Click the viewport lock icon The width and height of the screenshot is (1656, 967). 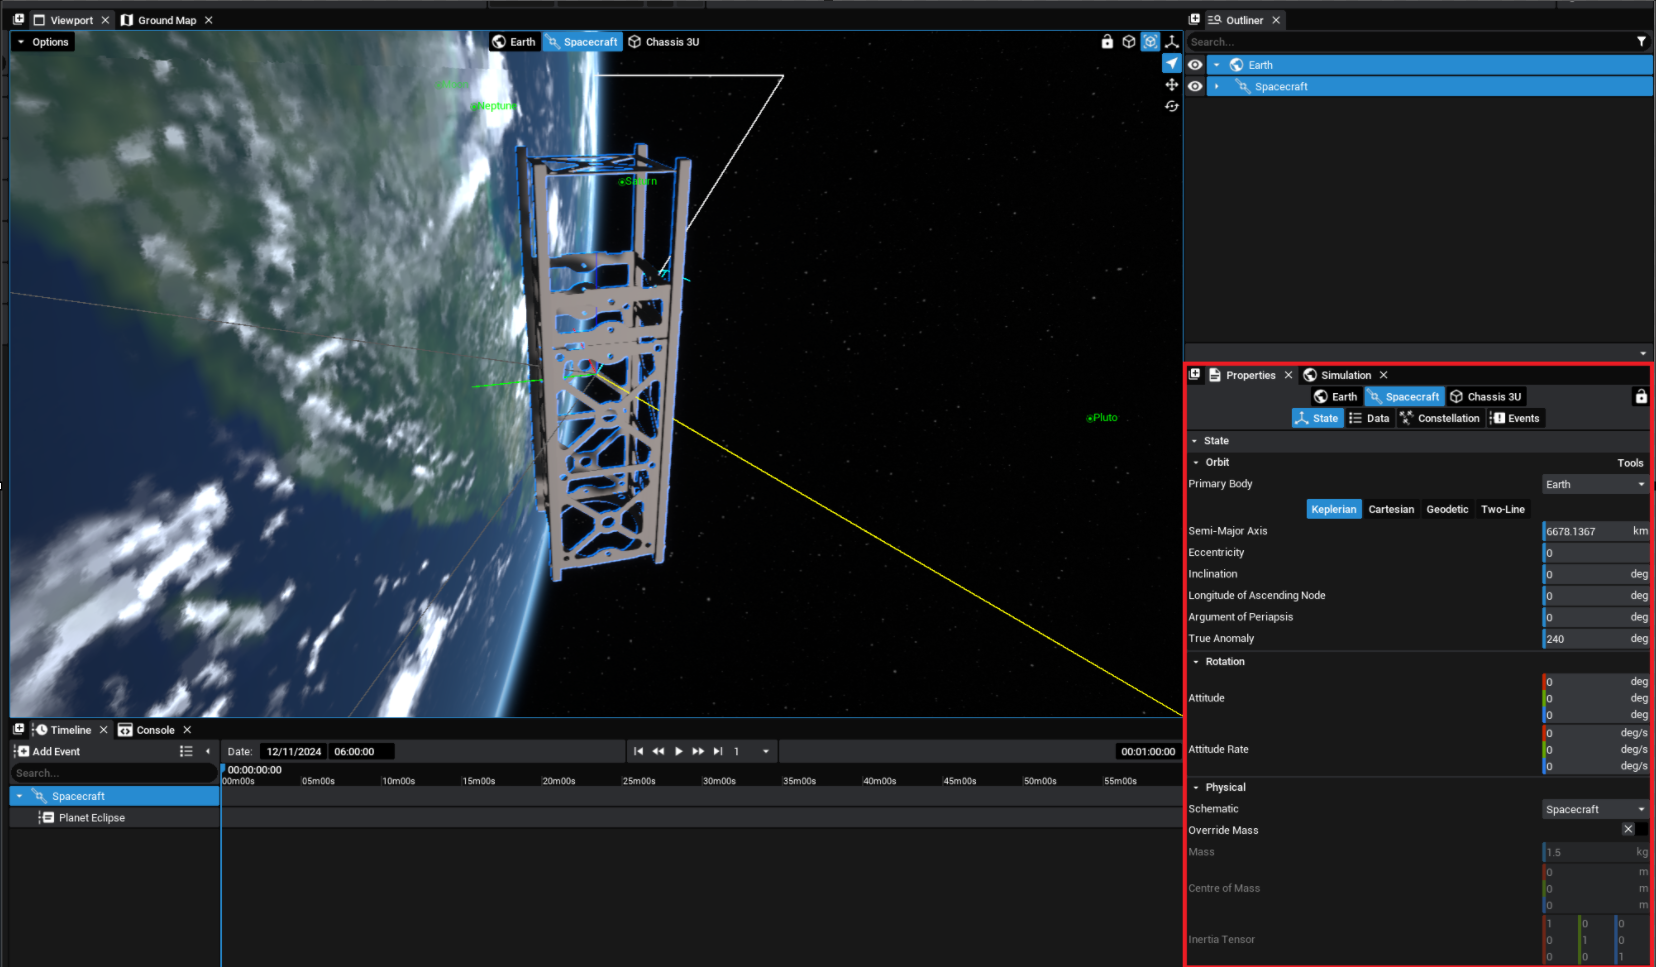1107,42
